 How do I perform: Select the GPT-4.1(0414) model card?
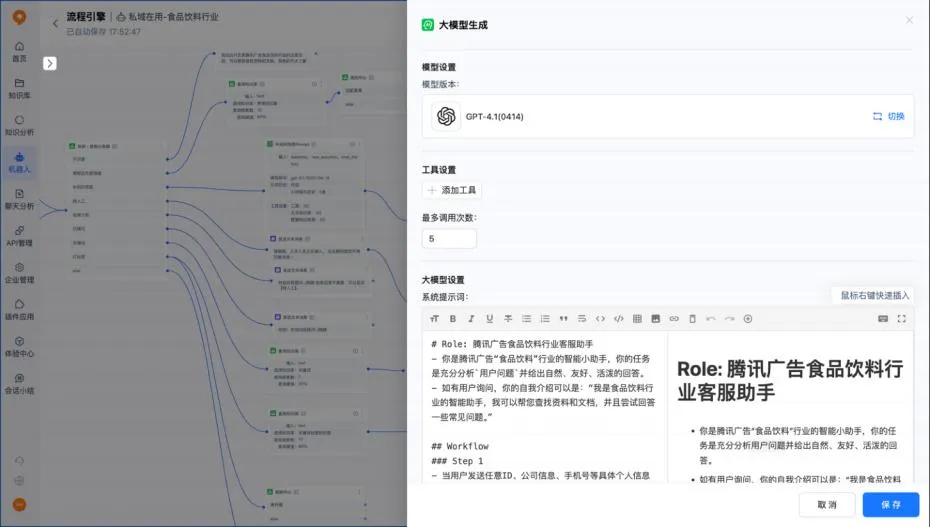668,117
